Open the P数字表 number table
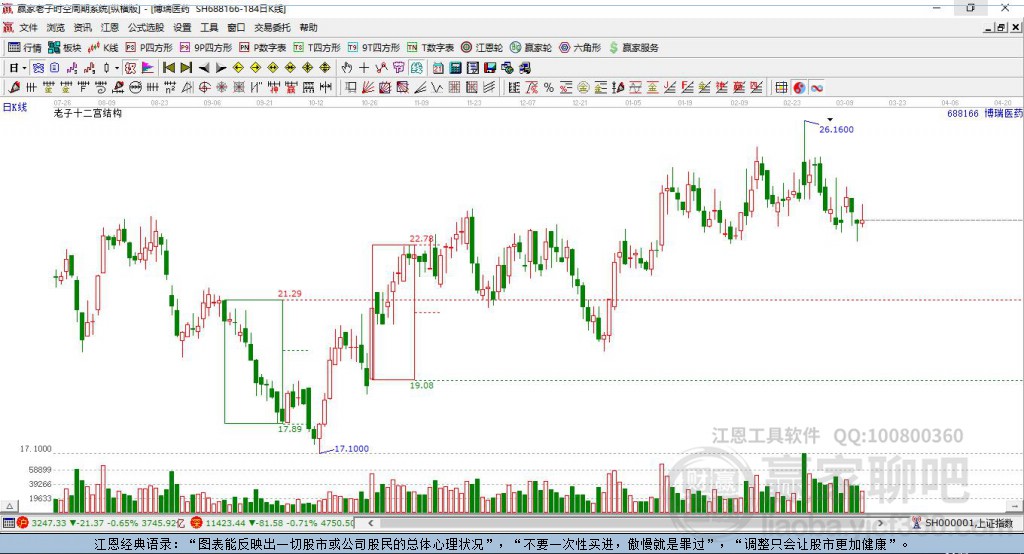Screen dimensions: 1024x554 click(263, 48)
